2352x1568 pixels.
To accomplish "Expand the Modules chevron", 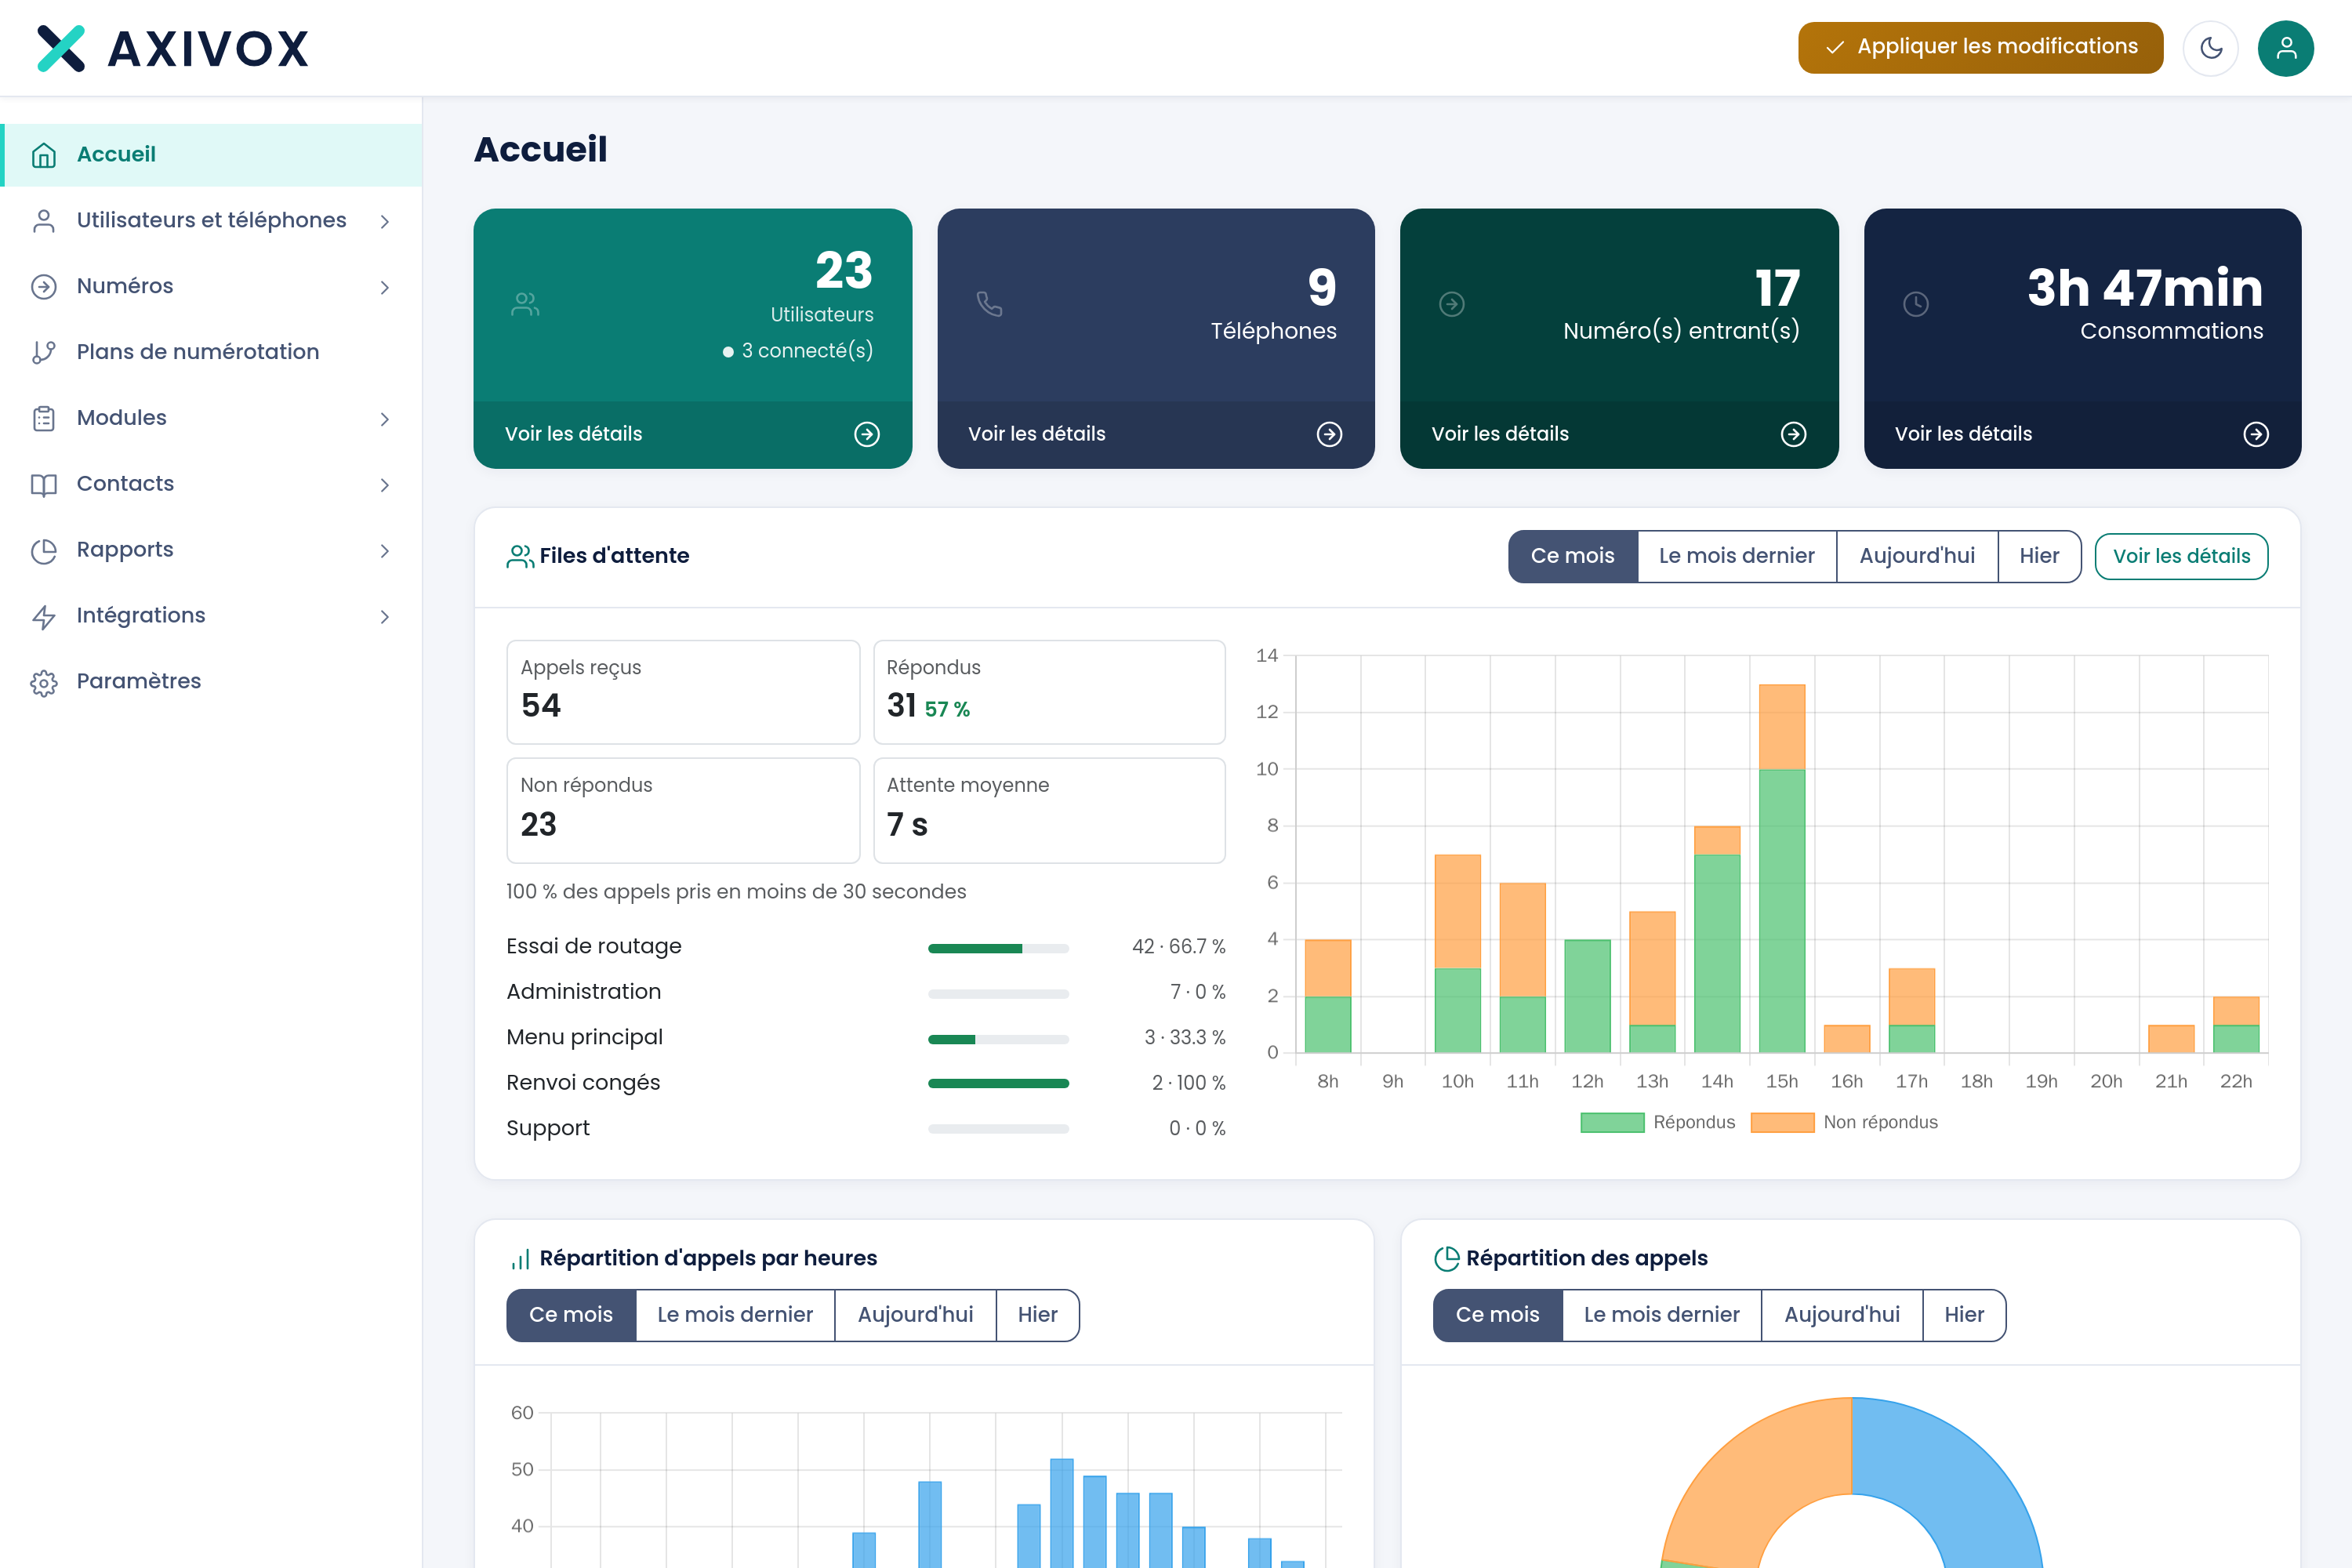I will pyautogui.click(x=385, y=418).
